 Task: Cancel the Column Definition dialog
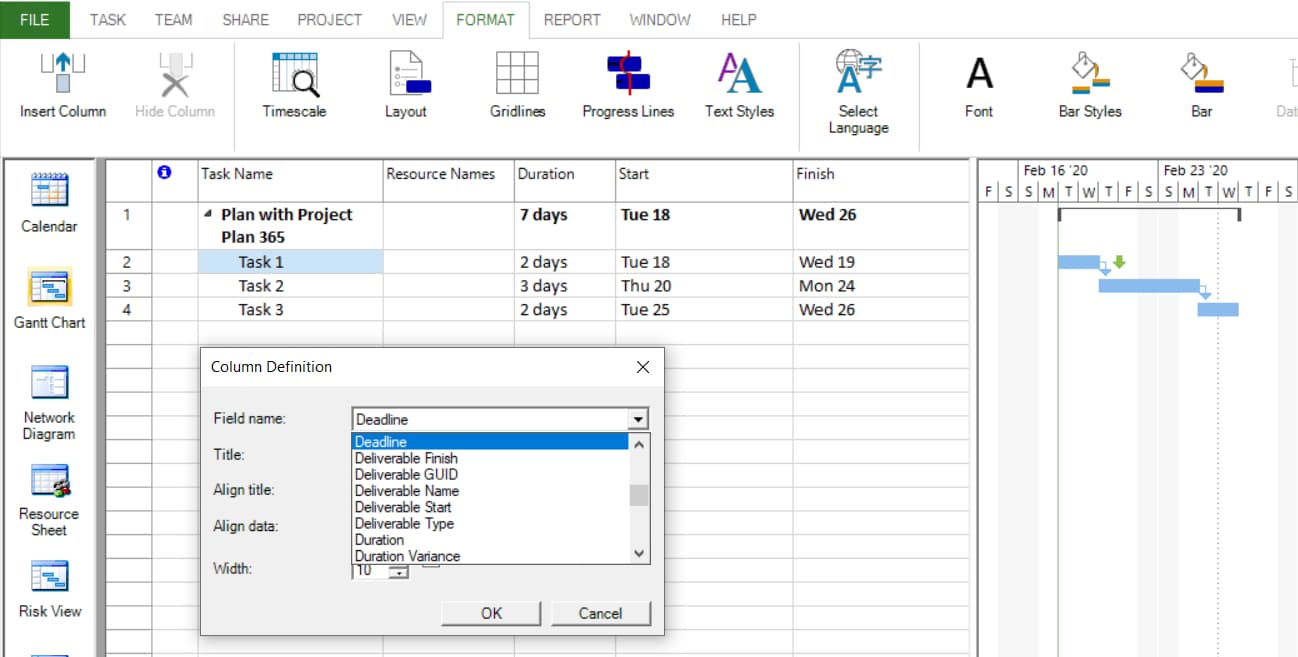click(x=600, y=613)
